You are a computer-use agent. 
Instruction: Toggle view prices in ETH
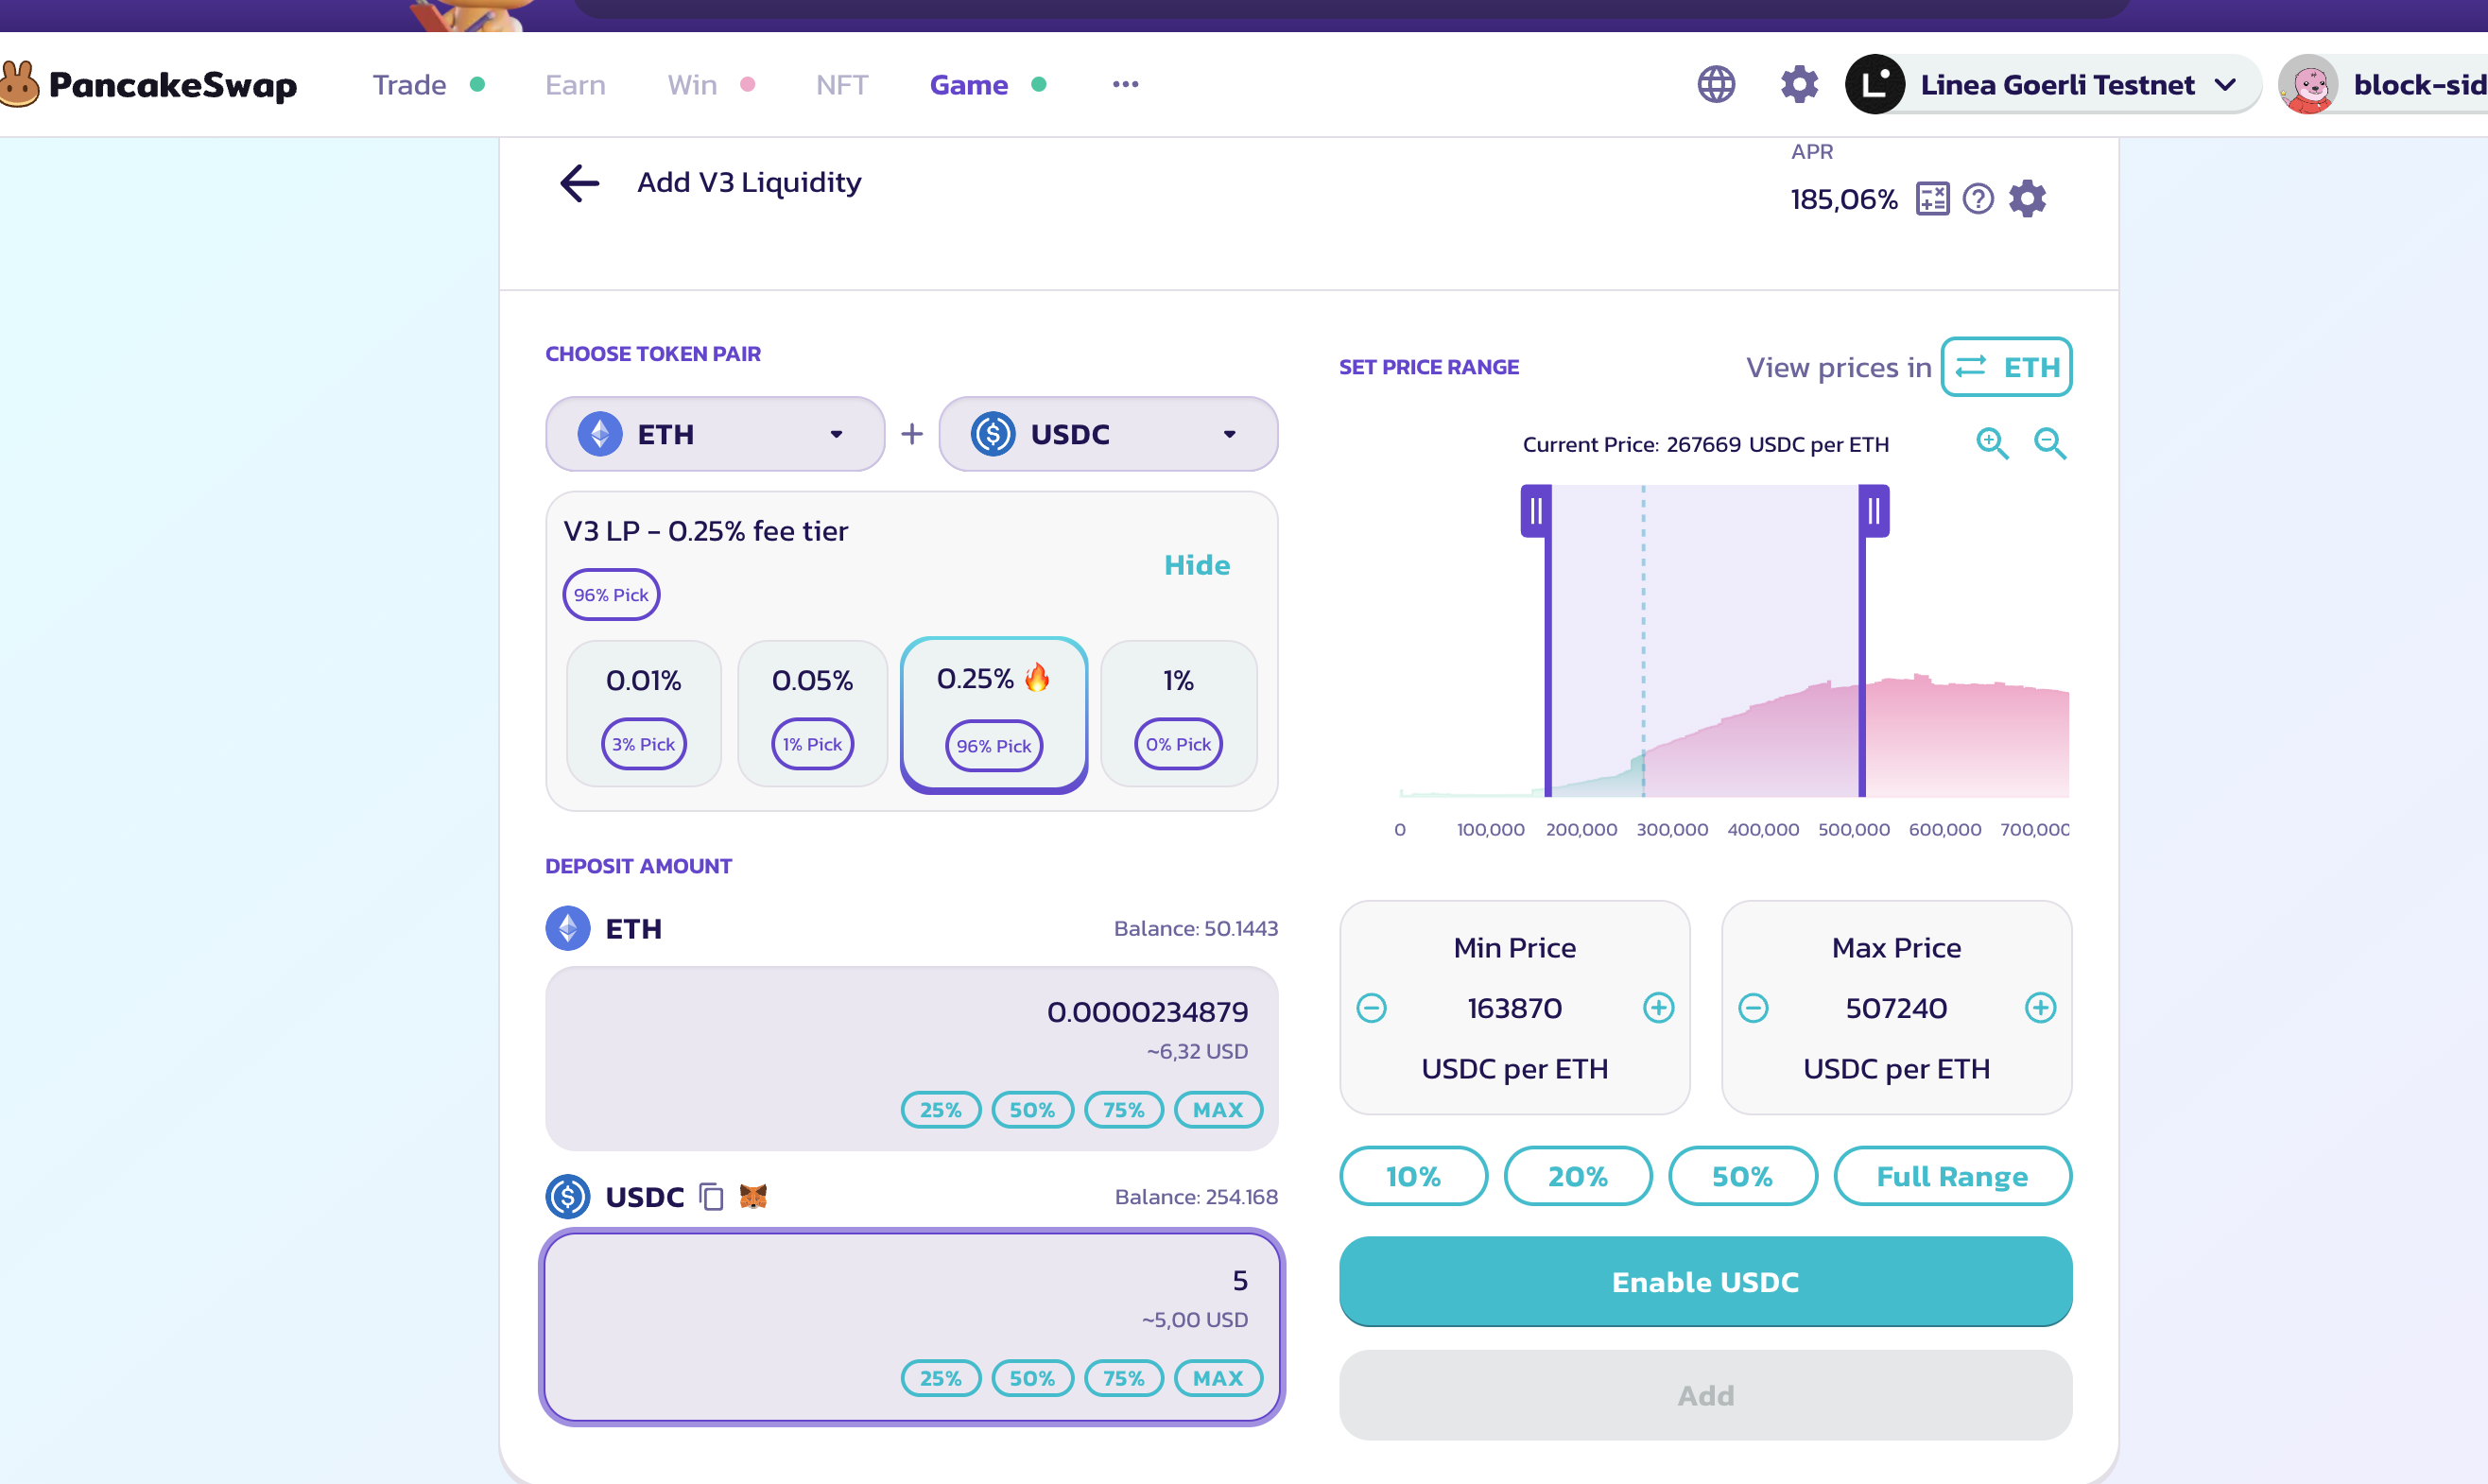pos(2006,367)
